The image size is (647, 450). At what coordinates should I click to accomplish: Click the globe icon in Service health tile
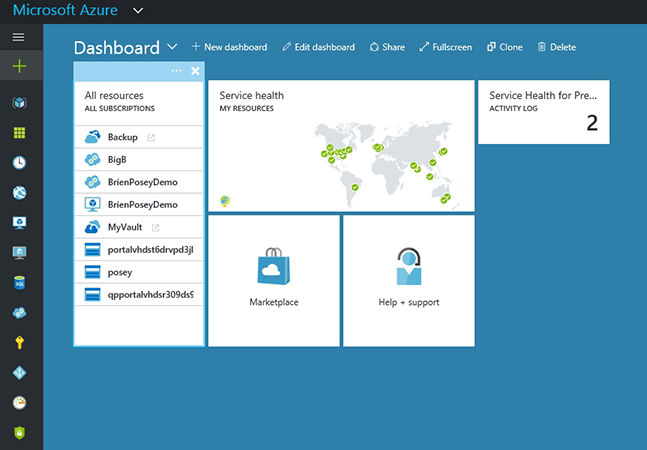pos(225,201)
